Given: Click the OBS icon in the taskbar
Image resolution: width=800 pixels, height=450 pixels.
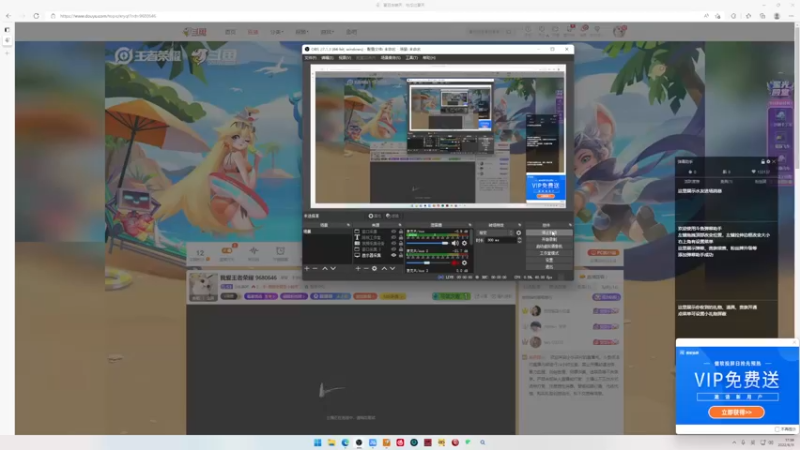Looking at the screenshot, I should [x=359, y=442].
